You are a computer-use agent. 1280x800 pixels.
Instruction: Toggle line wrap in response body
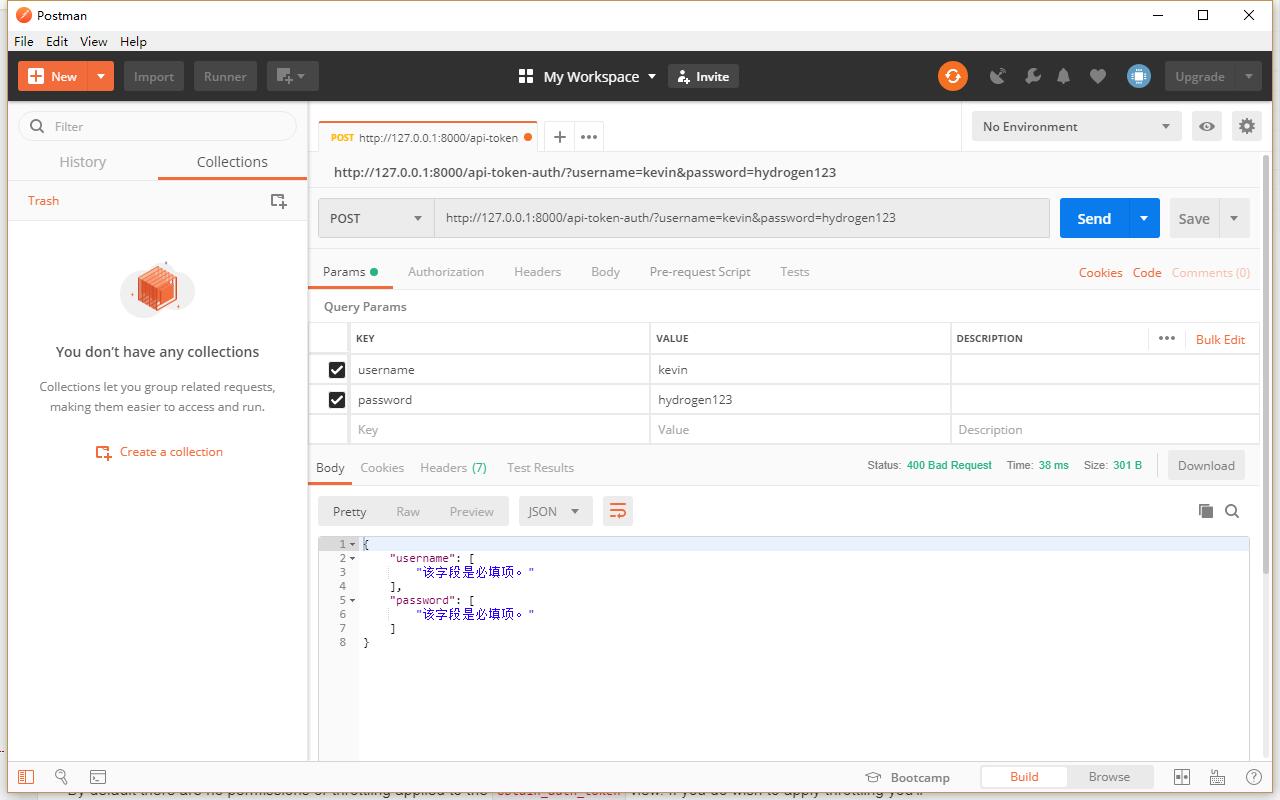tap(618, 511)
